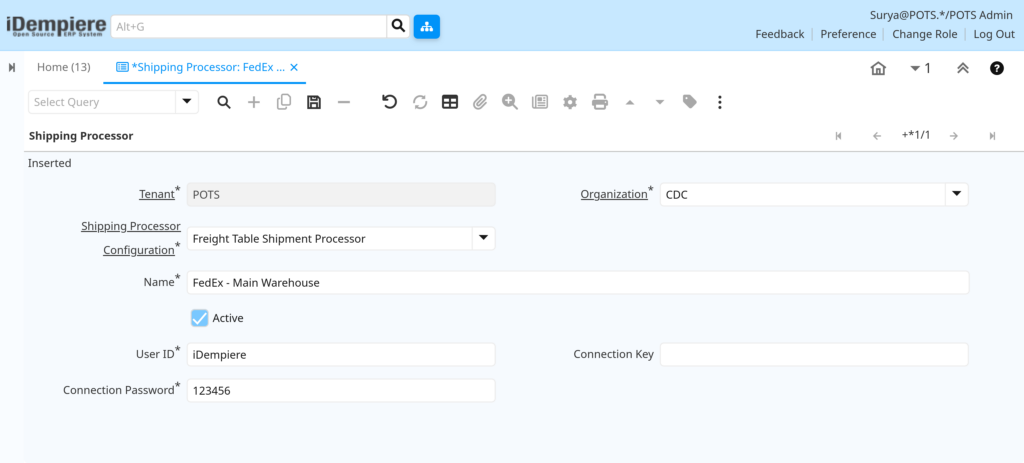Open the menu tree icon button
1024x463 pixels.
(426, 27)
